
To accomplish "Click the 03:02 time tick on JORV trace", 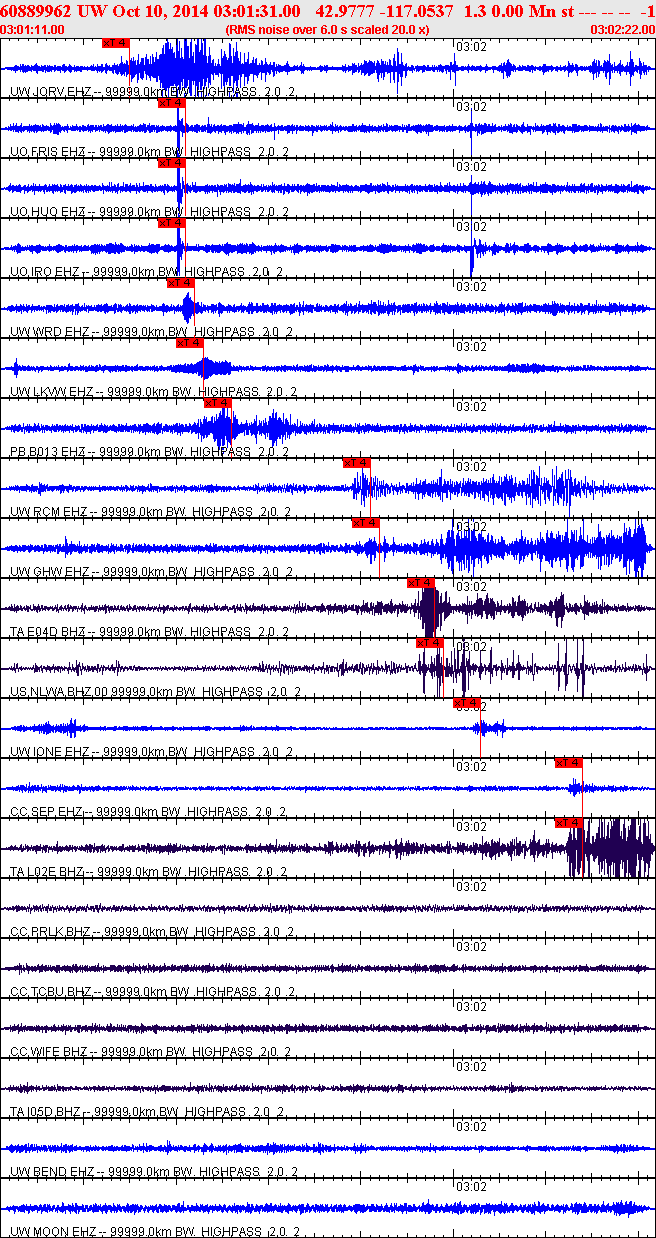I will 471,47.
